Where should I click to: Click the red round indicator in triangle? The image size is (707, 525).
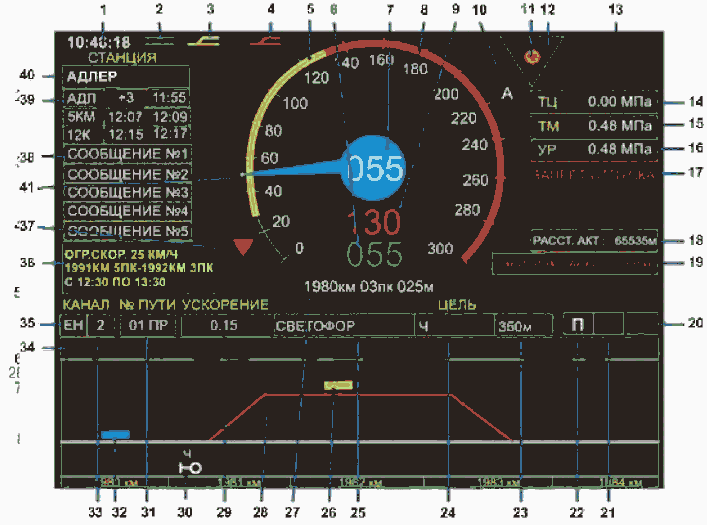pos(532,56)
